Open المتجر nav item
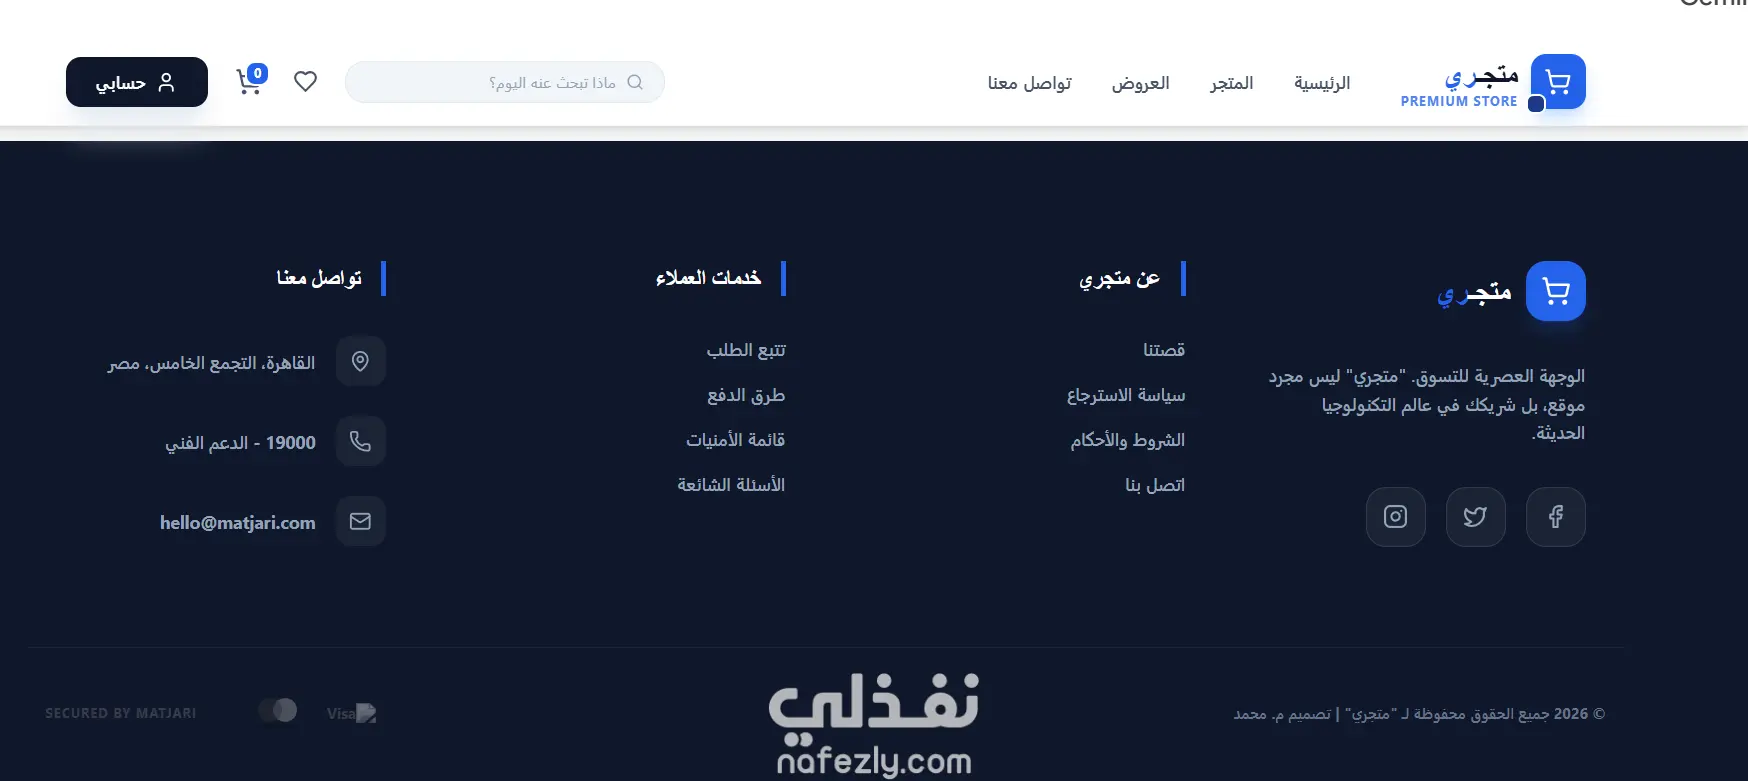 (1232, 83)
